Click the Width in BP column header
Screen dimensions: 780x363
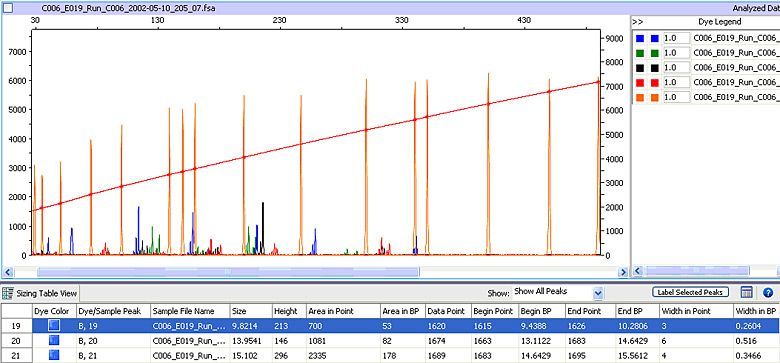coord(757,311)
